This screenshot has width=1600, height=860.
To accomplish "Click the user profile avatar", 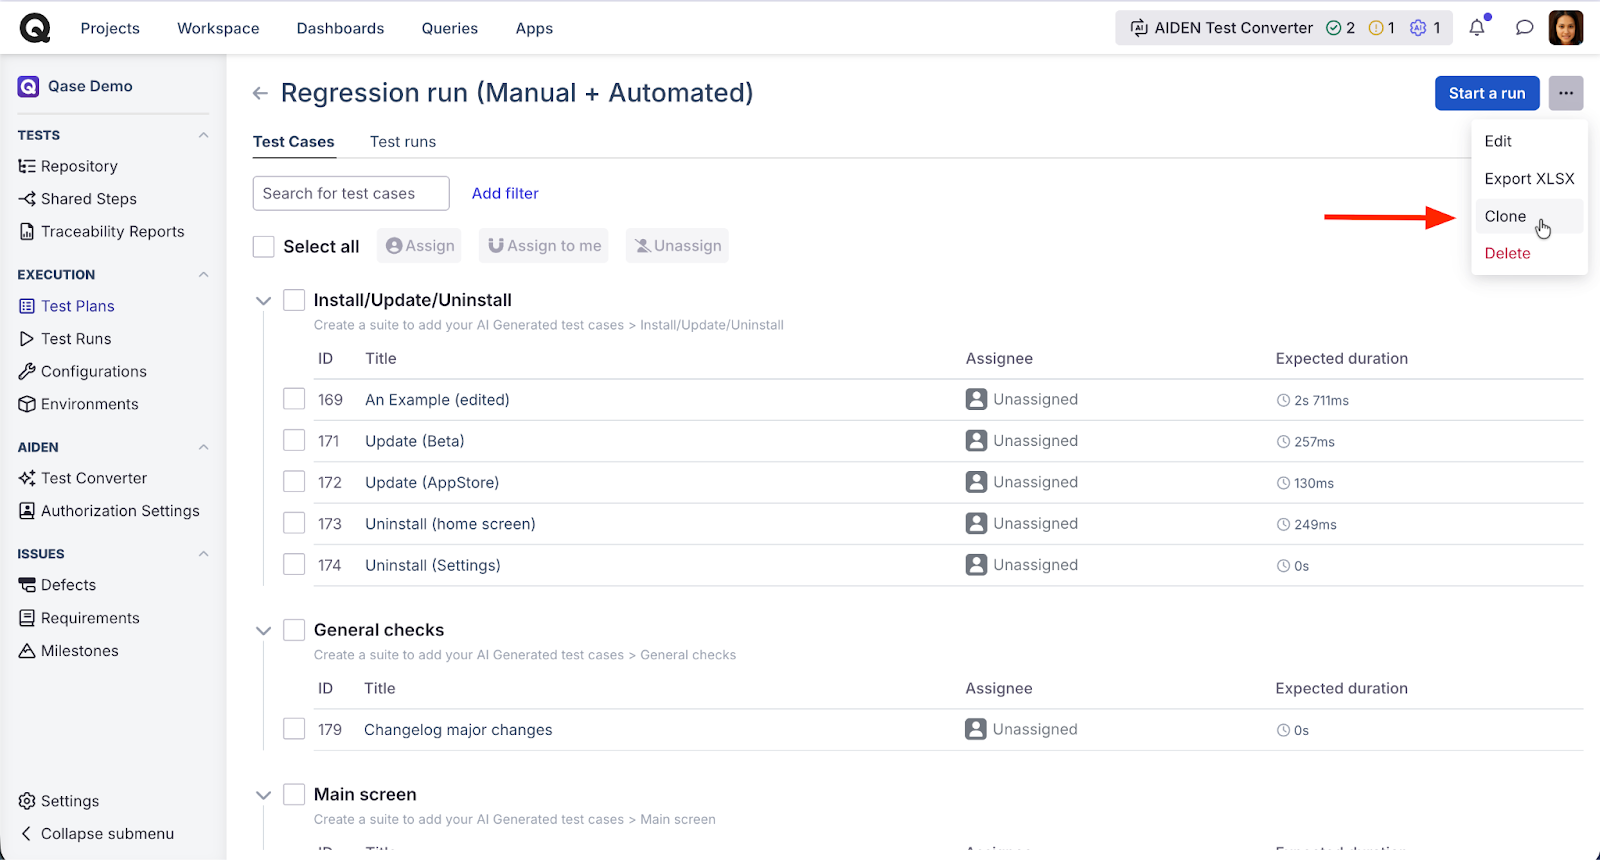I will pos(1565,28).
